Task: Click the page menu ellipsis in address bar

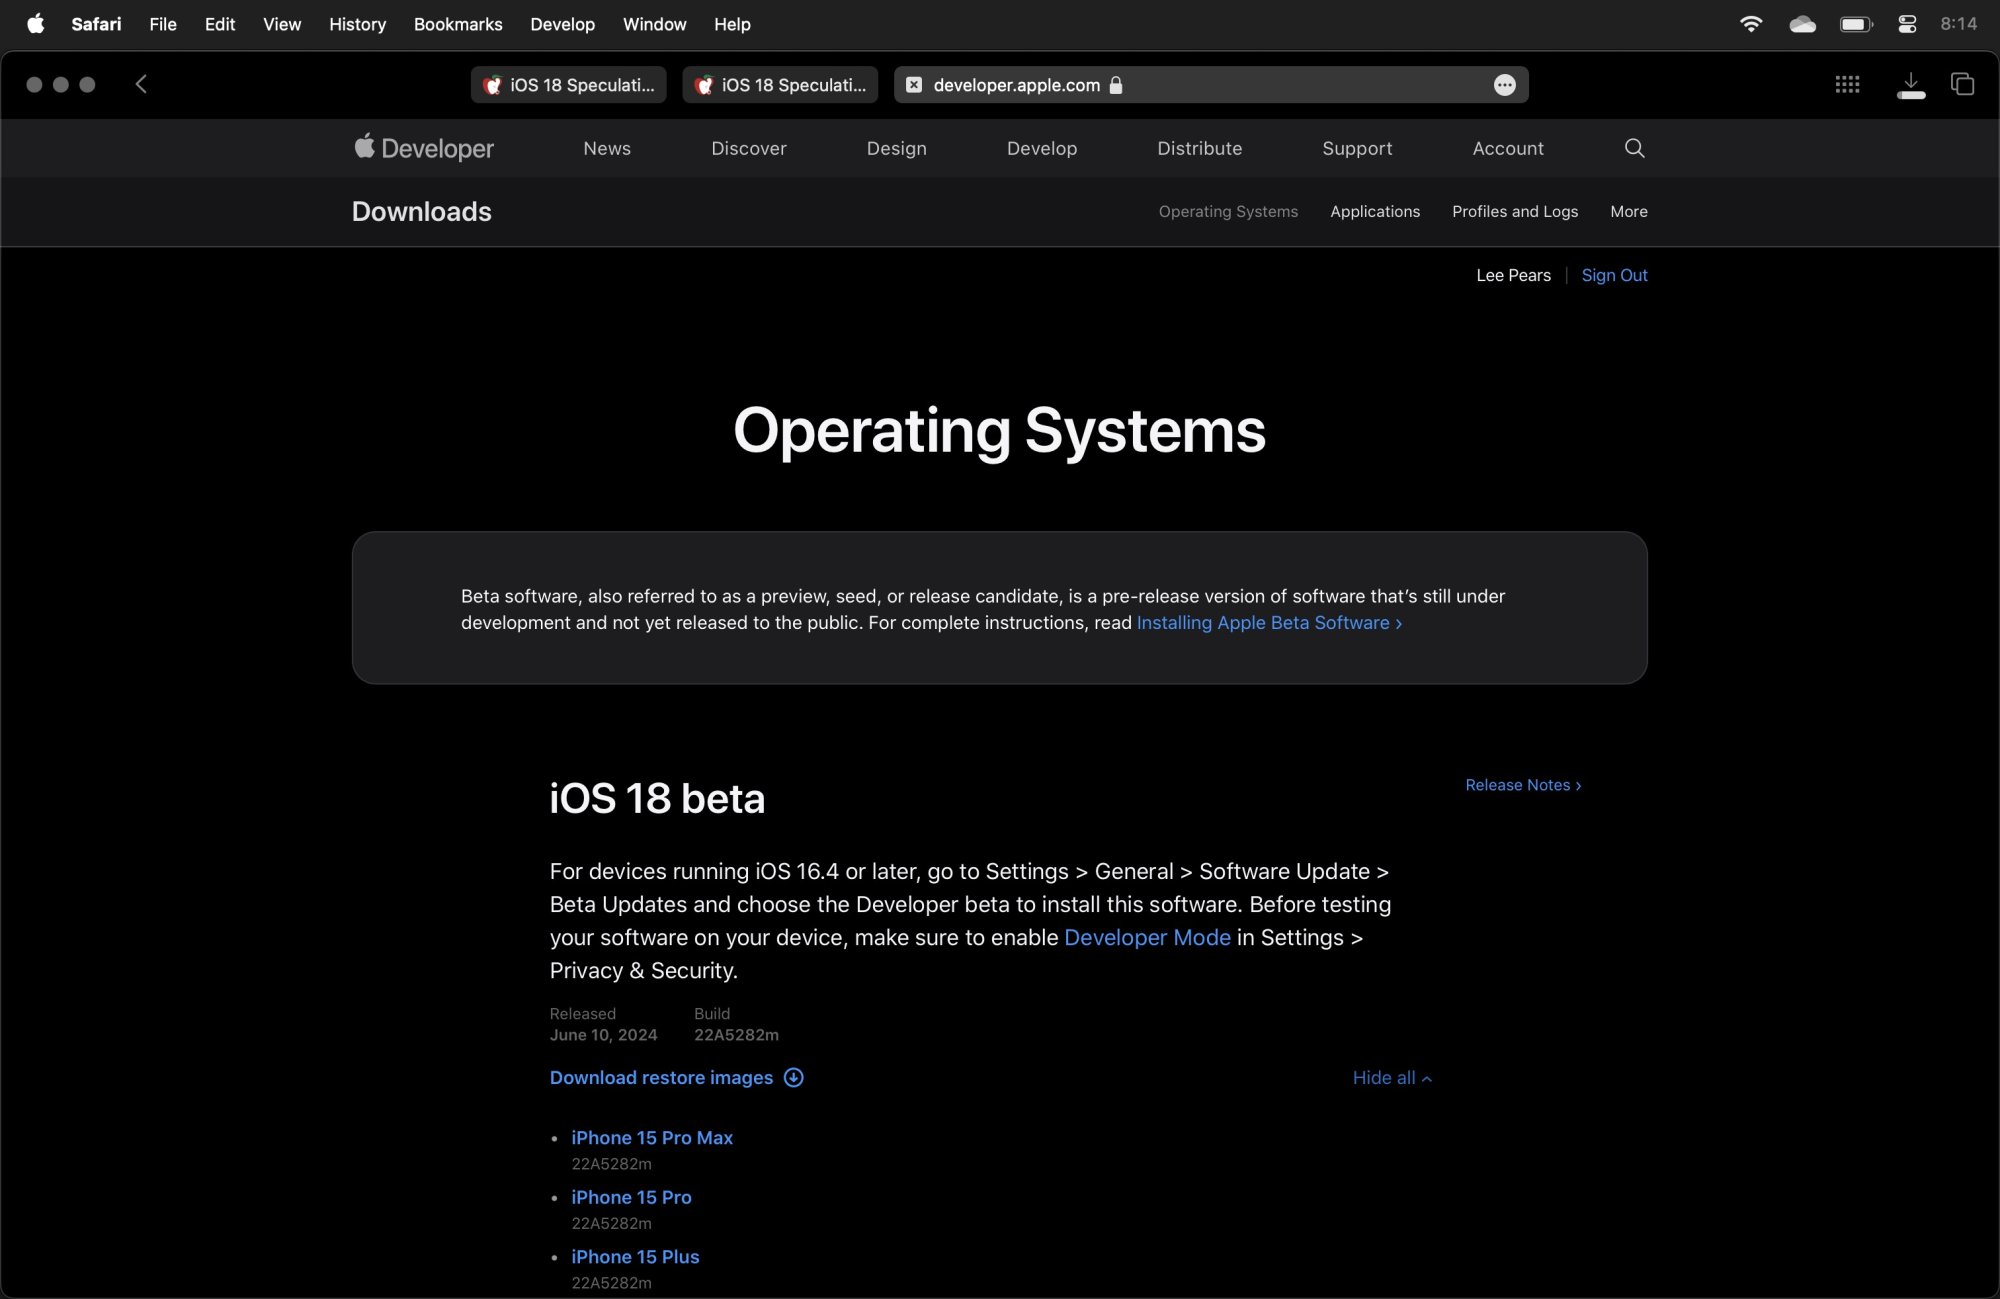Action: (x=1504, y=85)
